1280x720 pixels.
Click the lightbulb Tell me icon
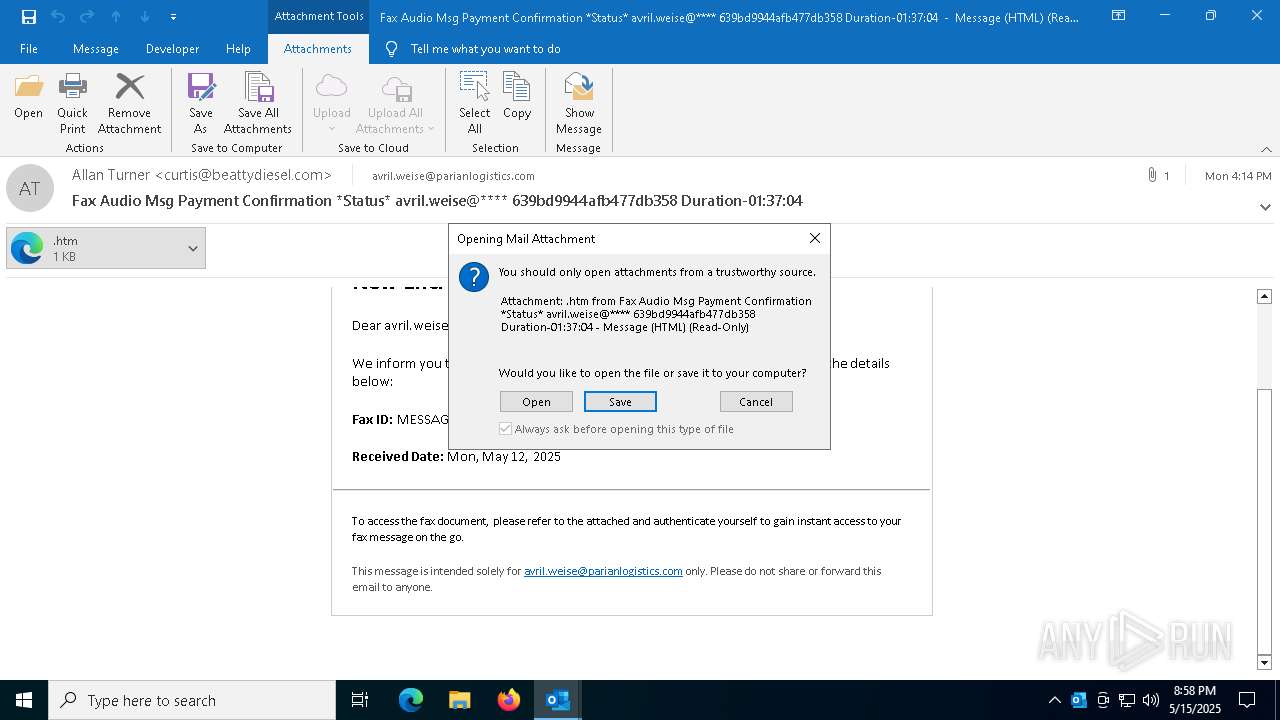click(x=391, y=49)
